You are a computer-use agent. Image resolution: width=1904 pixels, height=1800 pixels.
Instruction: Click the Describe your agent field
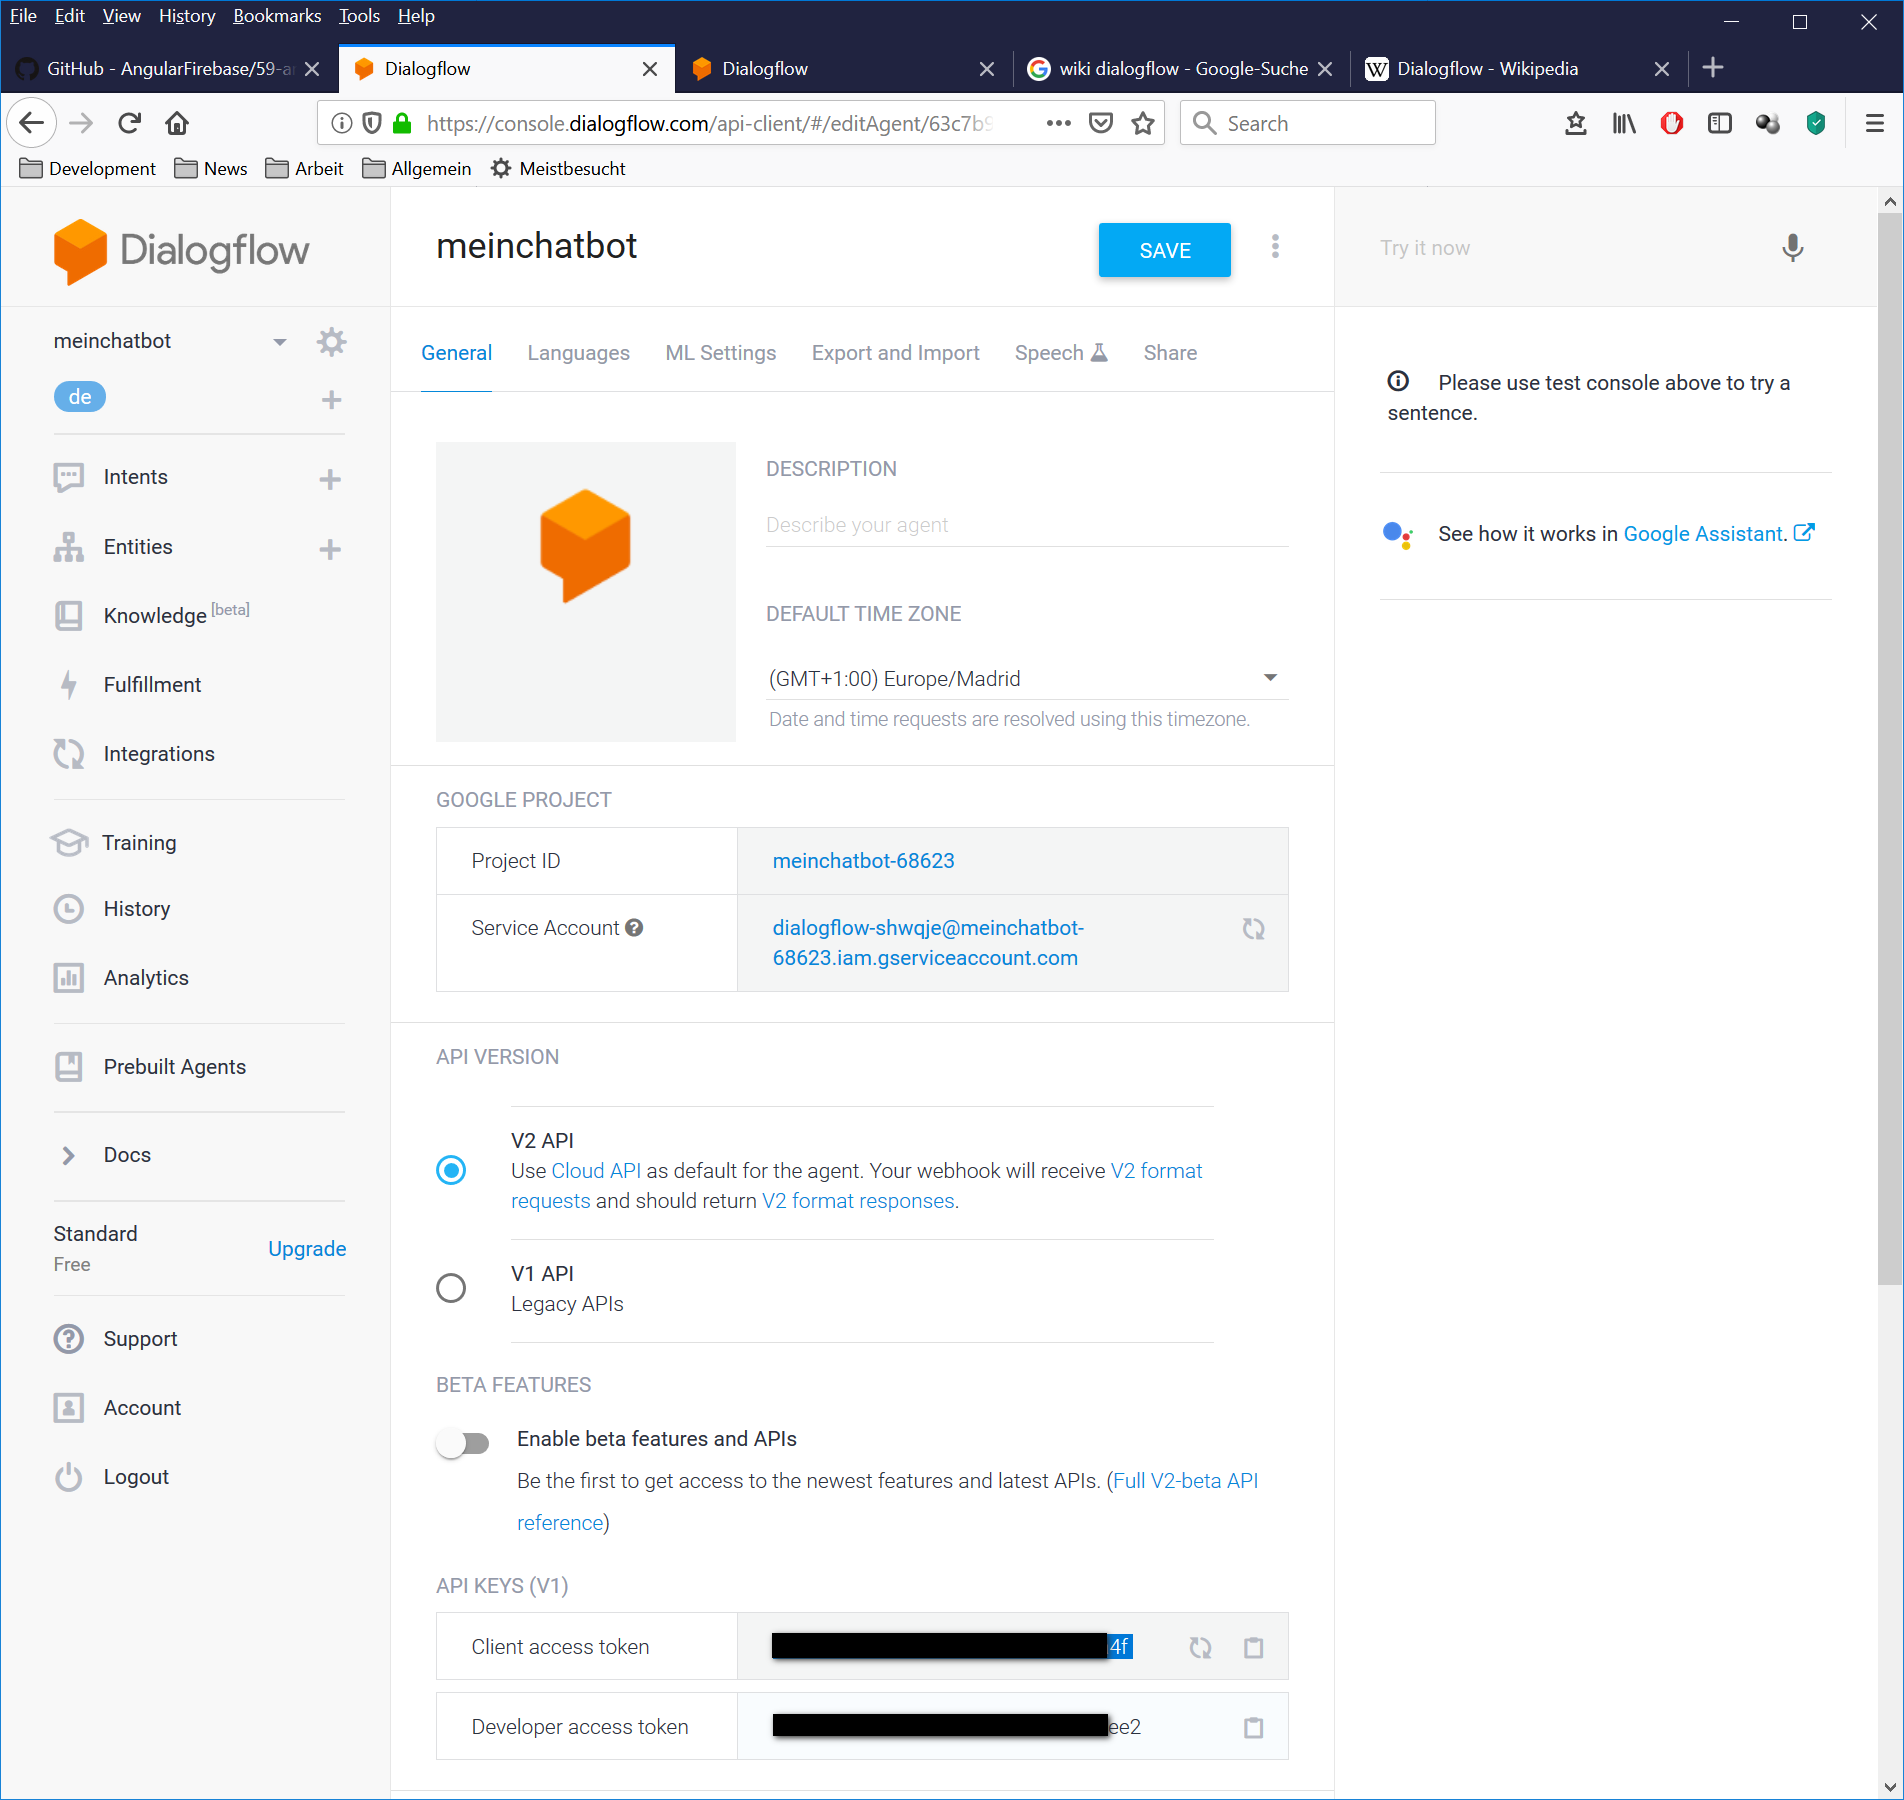[1026, 525]
